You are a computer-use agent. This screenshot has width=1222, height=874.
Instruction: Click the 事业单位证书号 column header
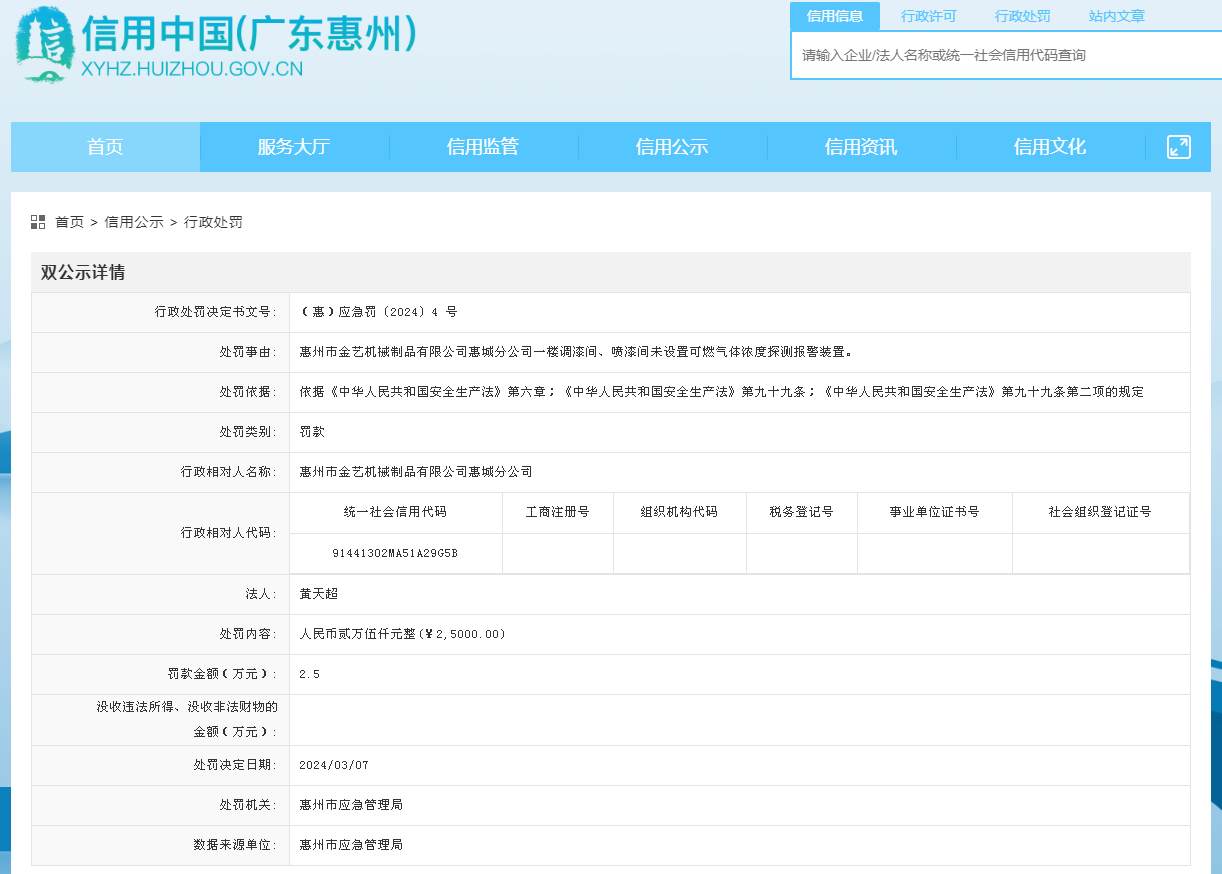935,512
